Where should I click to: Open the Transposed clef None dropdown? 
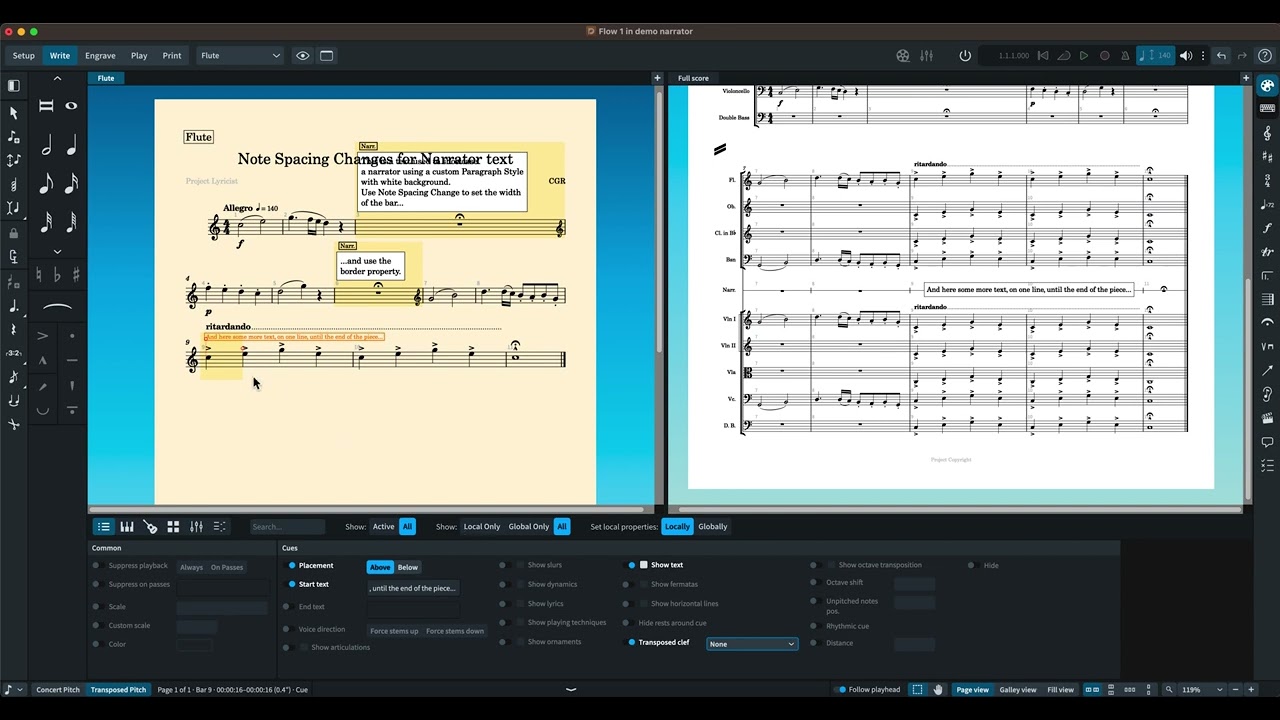(x=752, y=644)
